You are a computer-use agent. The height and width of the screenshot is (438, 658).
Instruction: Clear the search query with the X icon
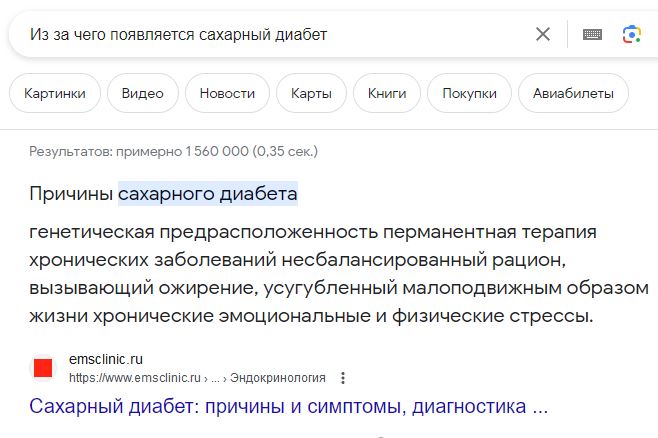coord(543,34)
